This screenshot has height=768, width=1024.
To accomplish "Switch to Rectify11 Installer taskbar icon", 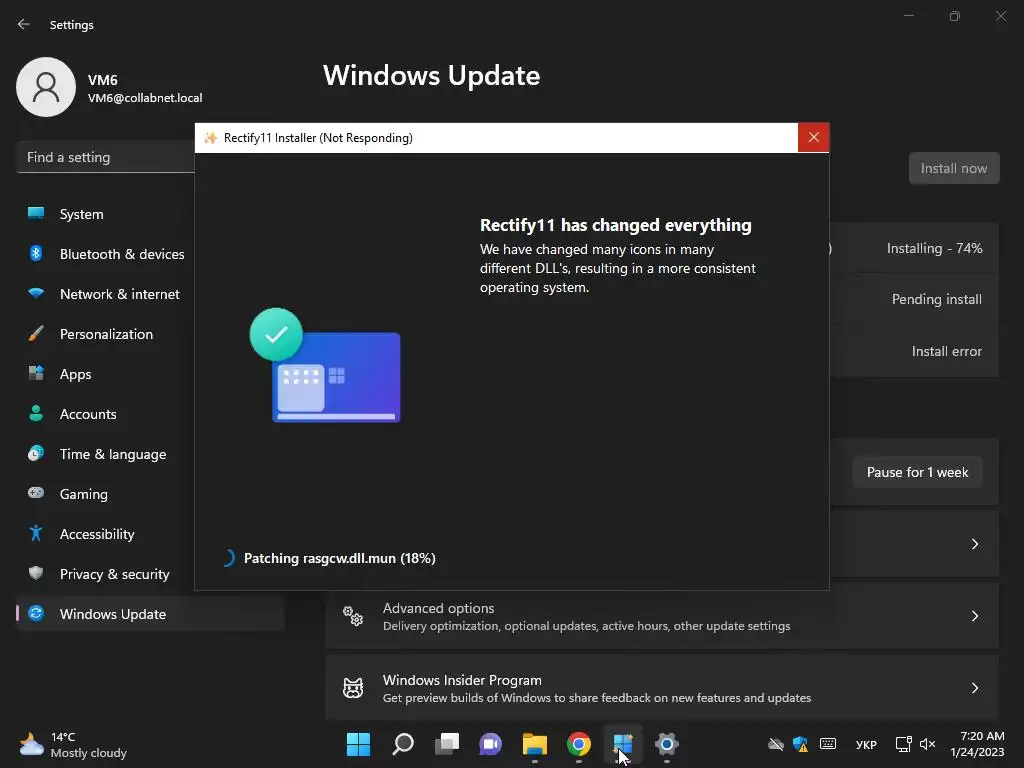I will click(x=623, y=744).
